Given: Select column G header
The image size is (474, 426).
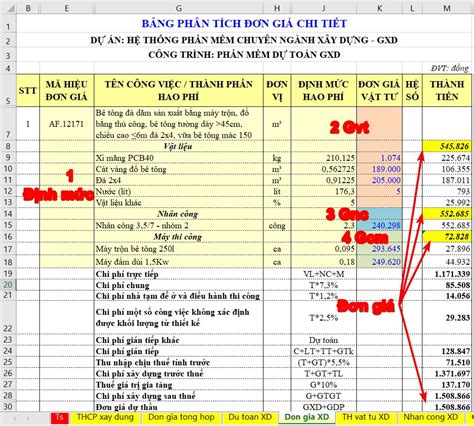Looking at the screenshot, I should pyautogui.click(x=179, y=8).
